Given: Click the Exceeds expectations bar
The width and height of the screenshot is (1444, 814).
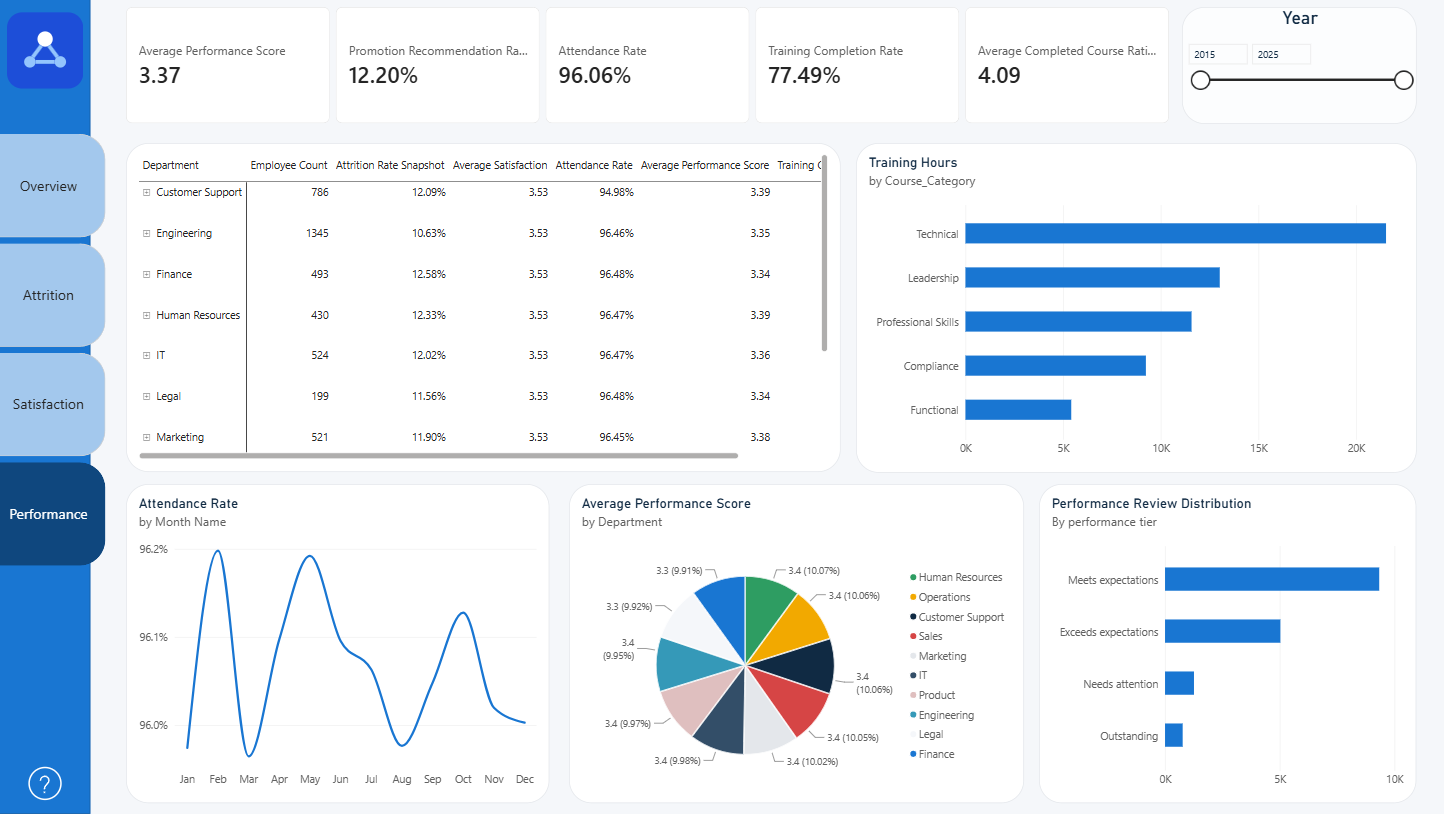Looking at the screenshot, I should click(x=1223, y=631).
